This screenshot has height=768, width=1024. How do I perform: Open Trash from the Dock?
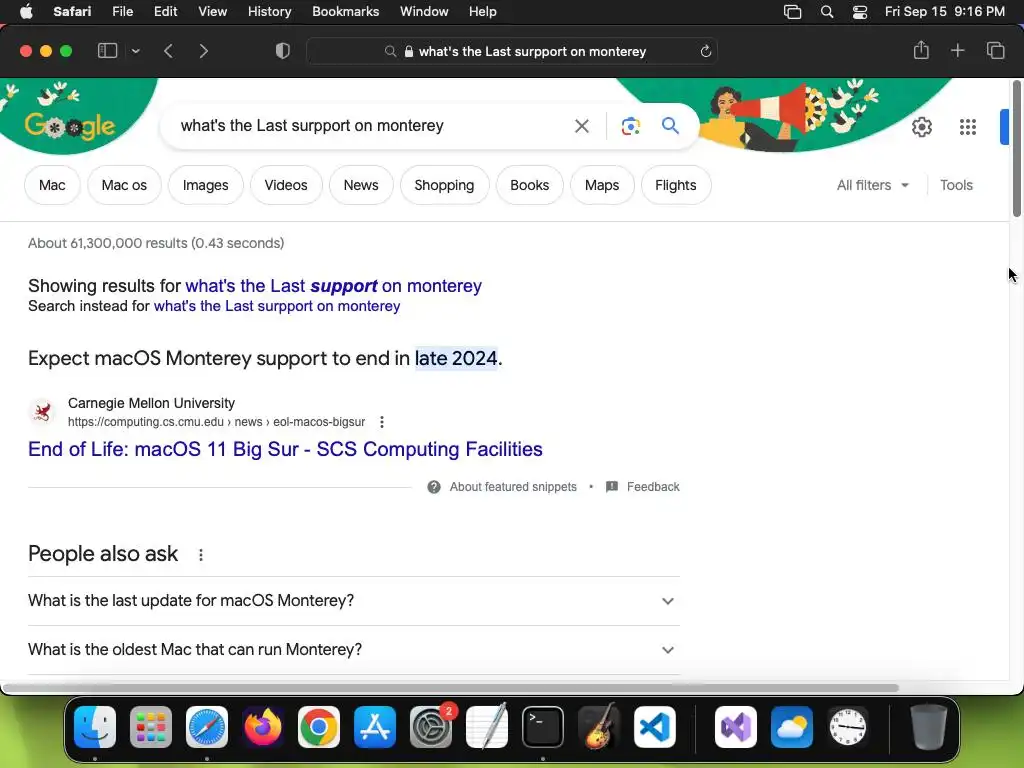point(928,727)
